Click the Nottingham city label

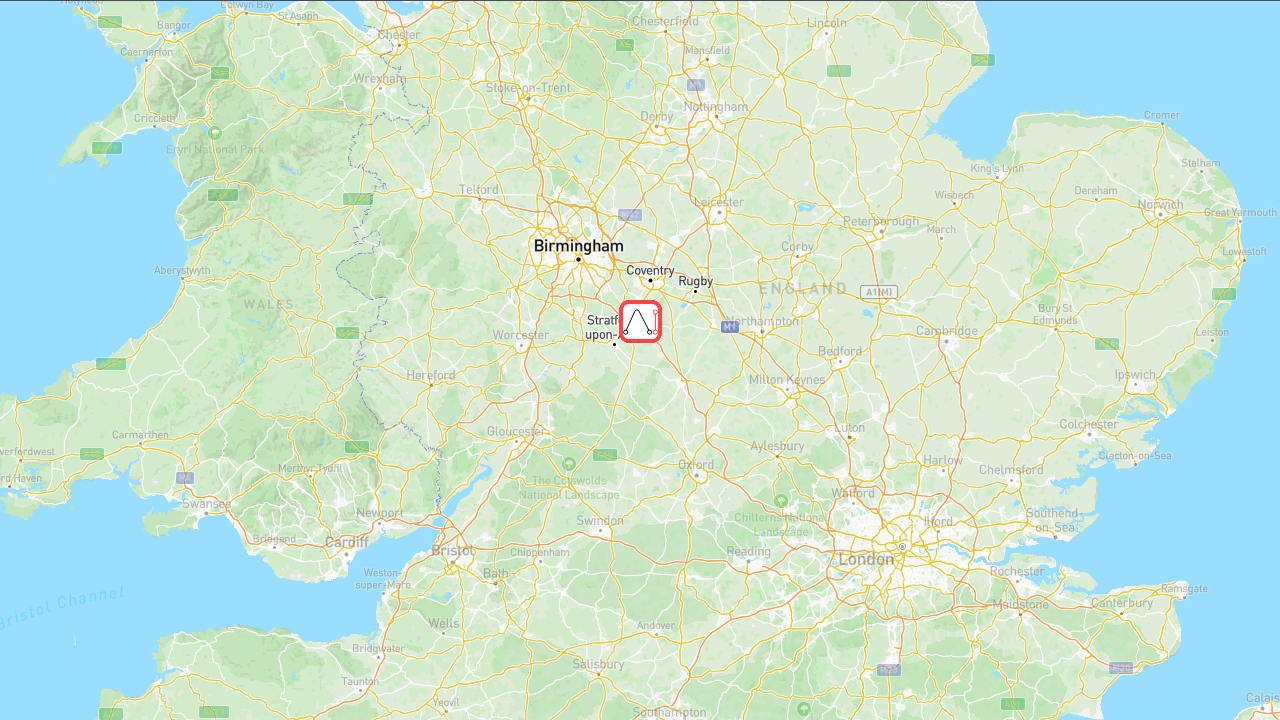tap(716, 107)
